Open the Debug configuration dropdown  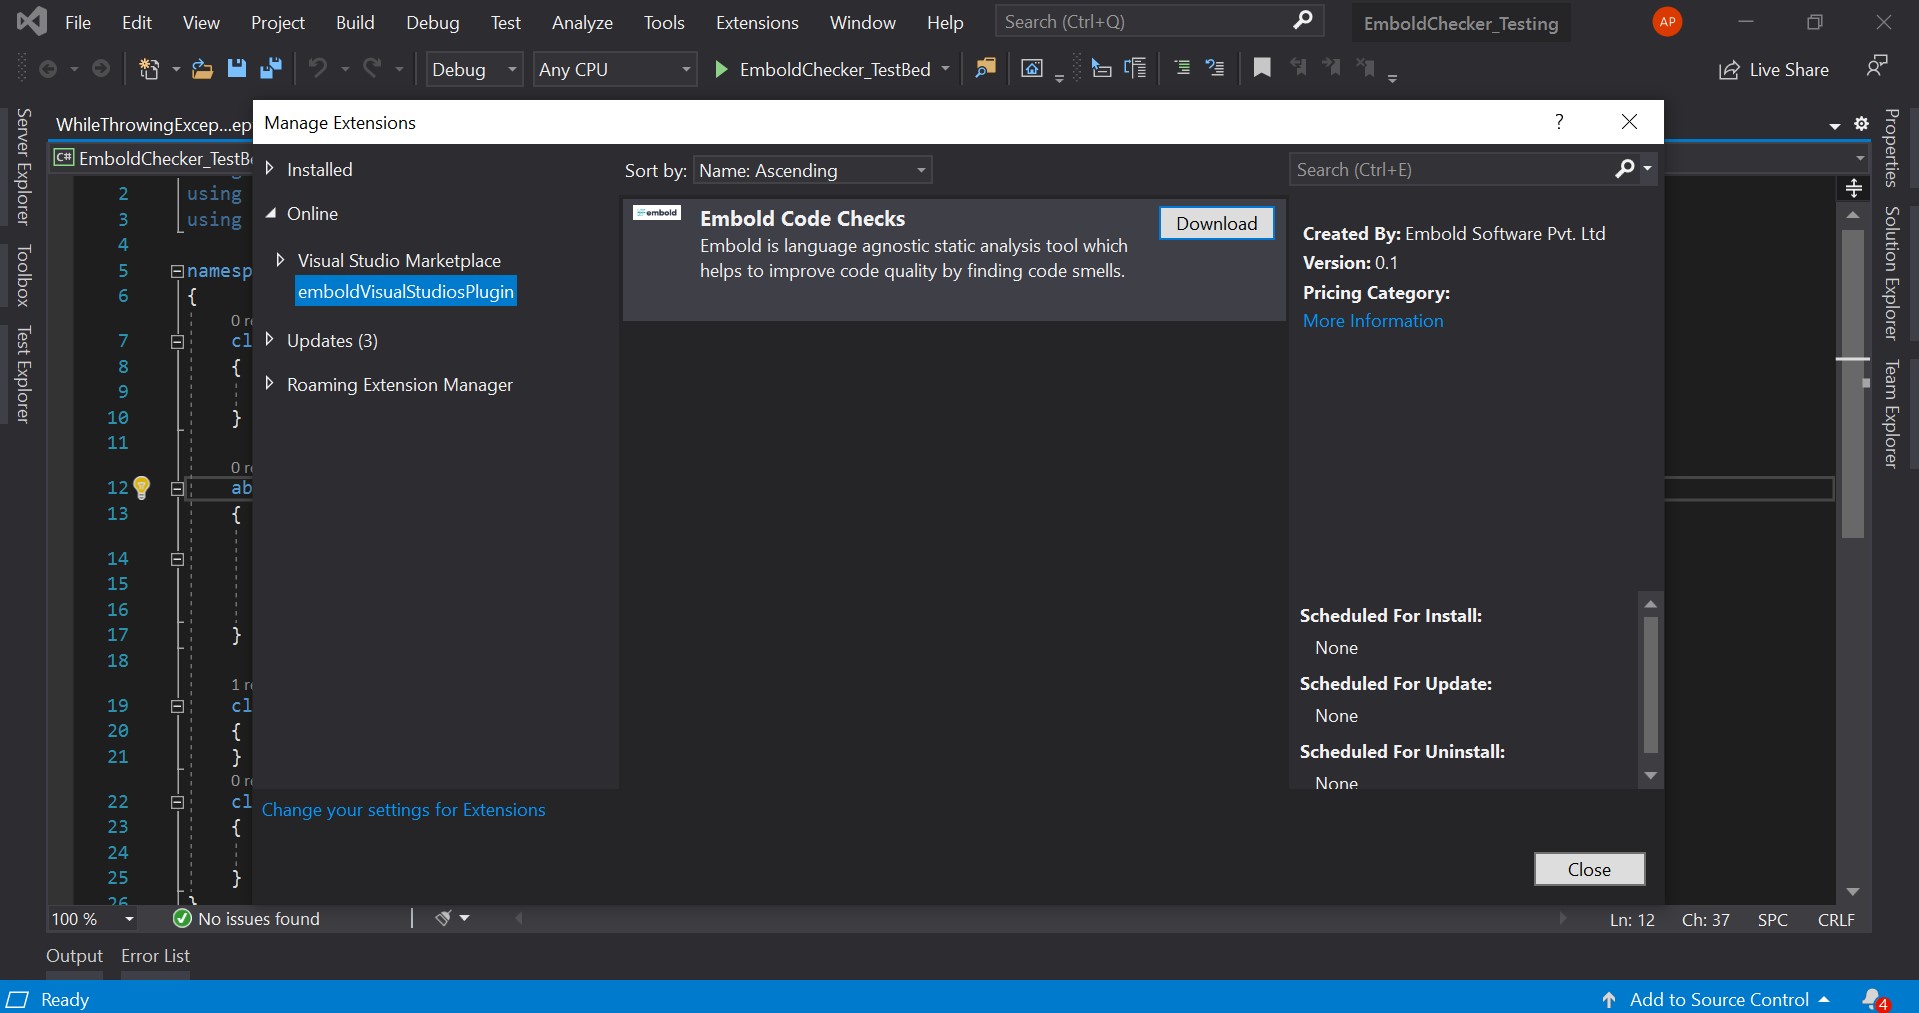pyautogui.click(x=474, y=69)
